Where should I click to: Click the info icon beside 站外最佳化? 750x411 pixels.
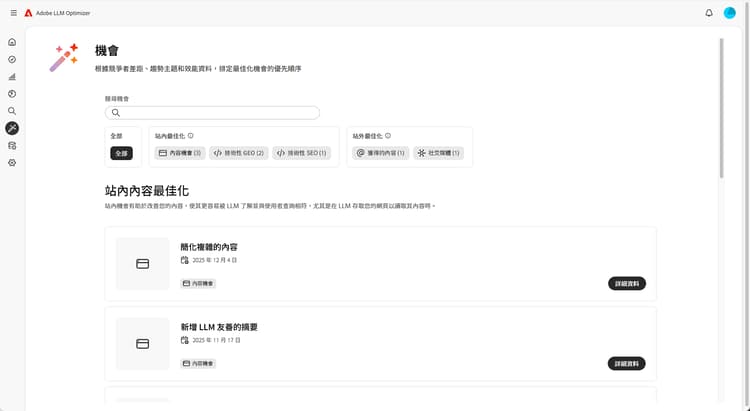click(x=388, y=136)
